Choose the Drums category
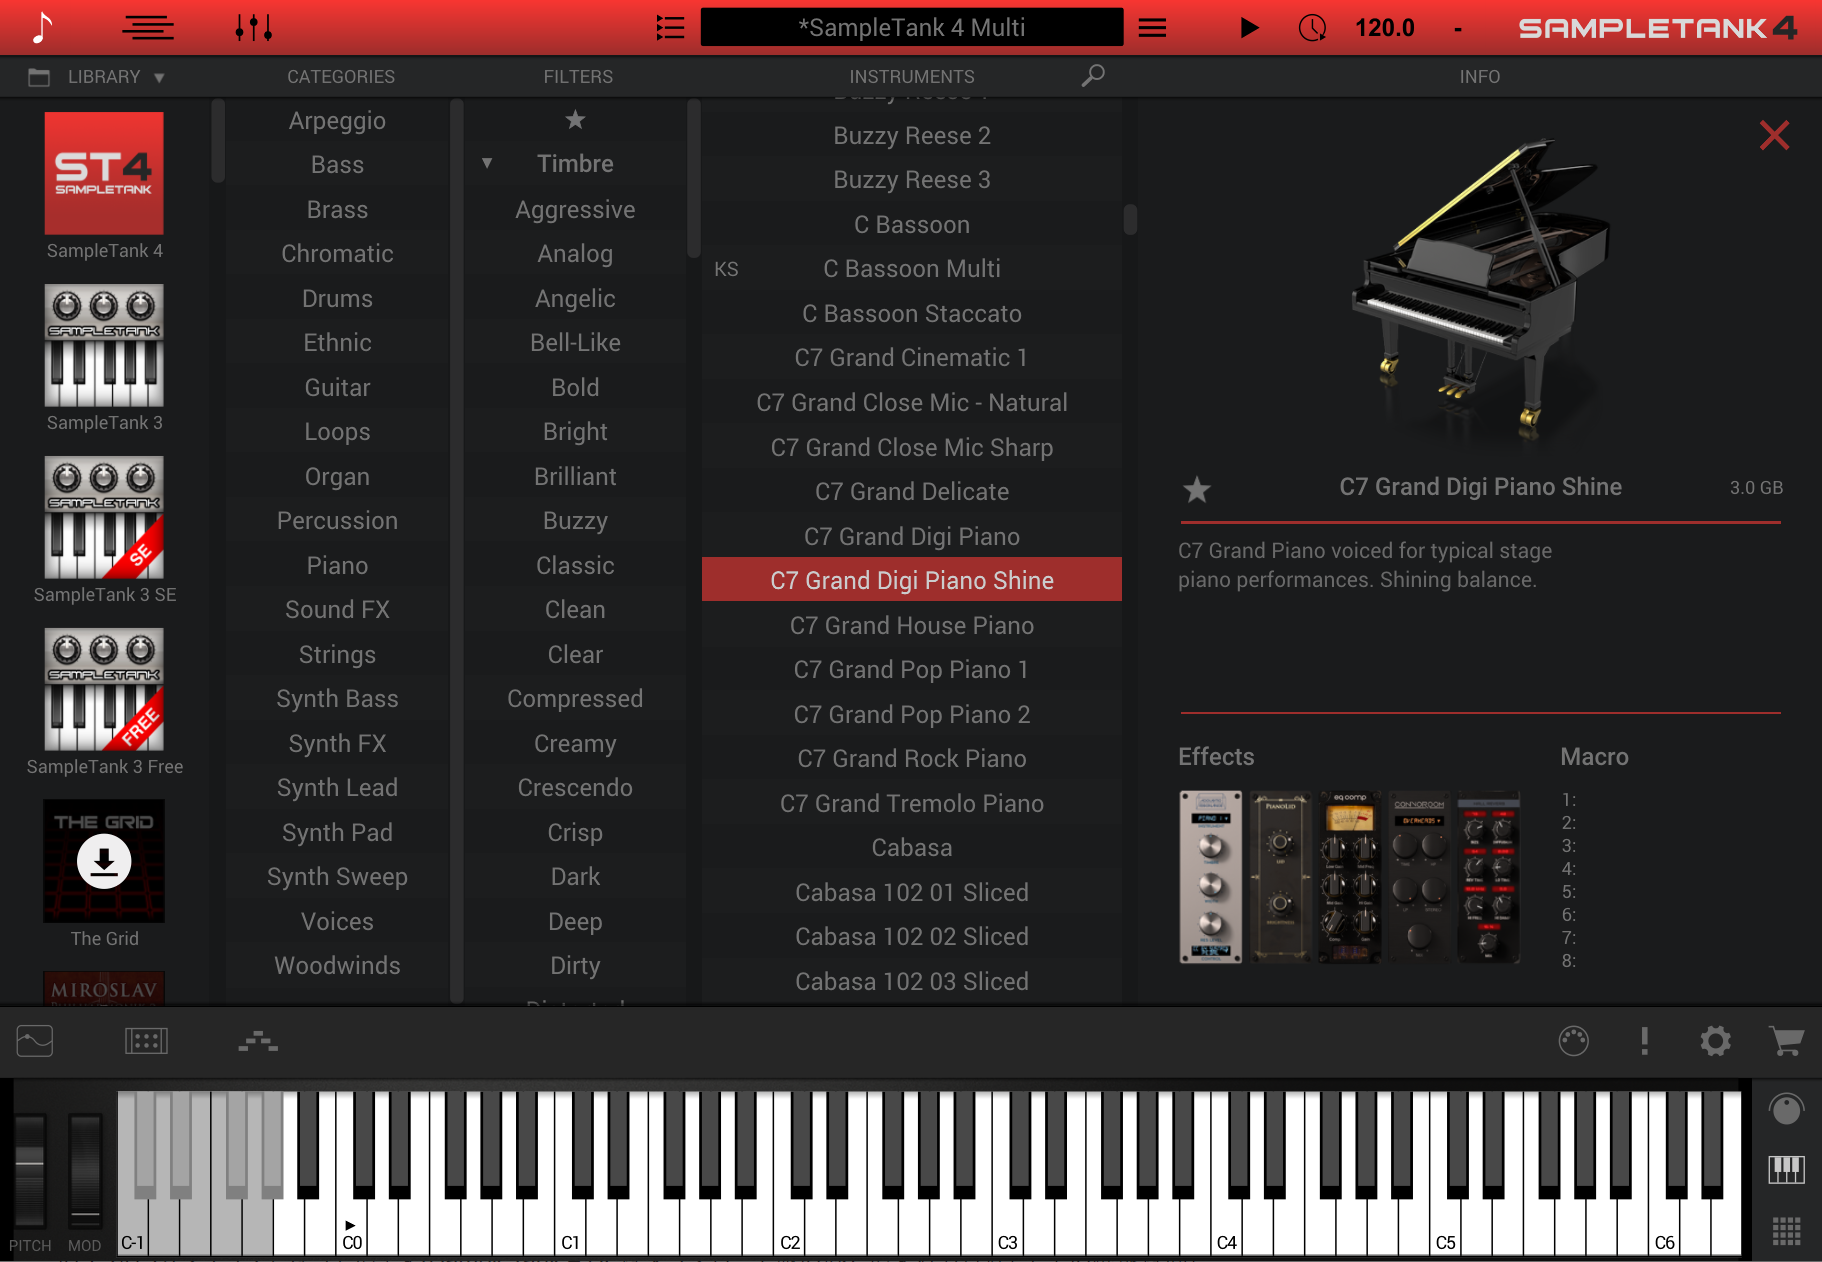Screen dimensions: 1822x1262 point(337,299)
